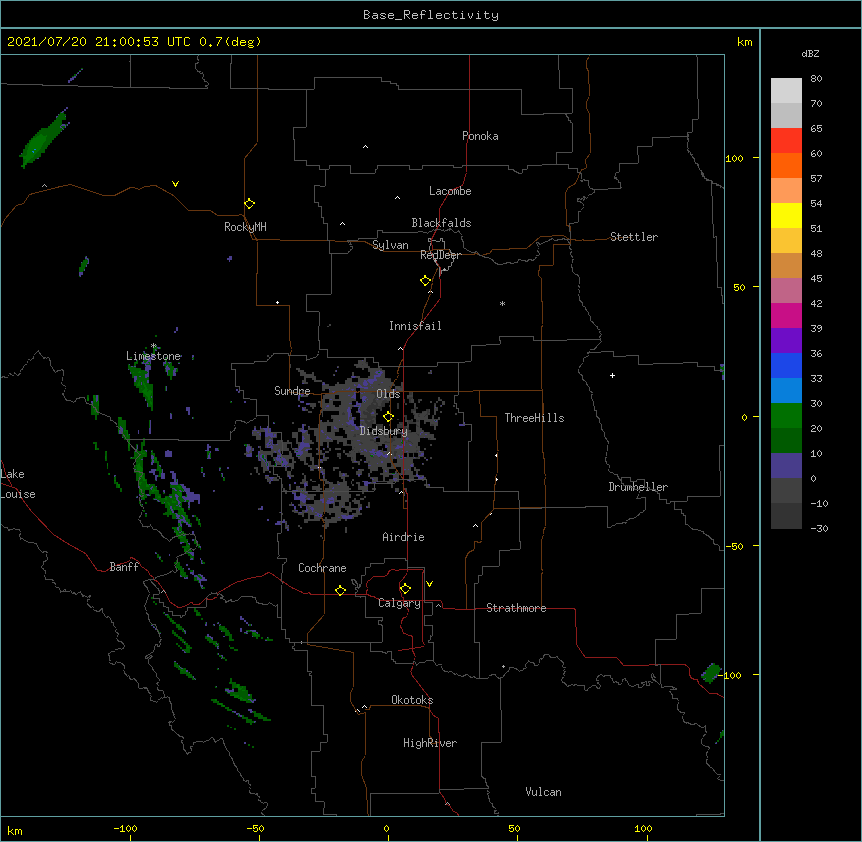The width and height of the screenshot is (862, 842).
Task: Click the Cochrane label
Action: click(x=322, y=568)
